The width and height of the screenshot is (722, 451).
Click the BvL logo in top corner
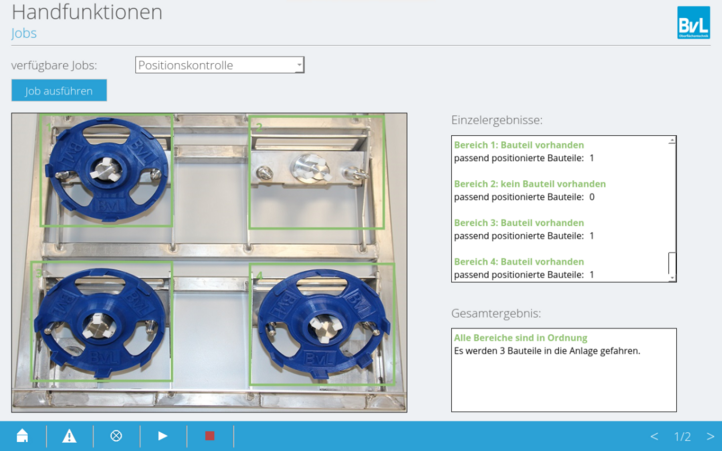tap(693, 23)
